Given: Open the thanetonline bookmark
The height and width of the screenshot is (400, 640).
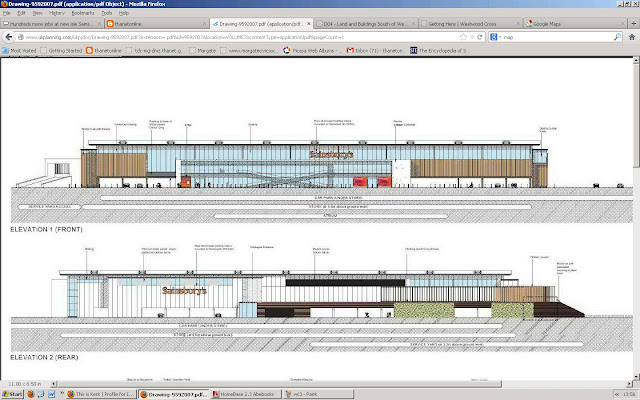Looking at the screenshot, I should coord(104,50).
